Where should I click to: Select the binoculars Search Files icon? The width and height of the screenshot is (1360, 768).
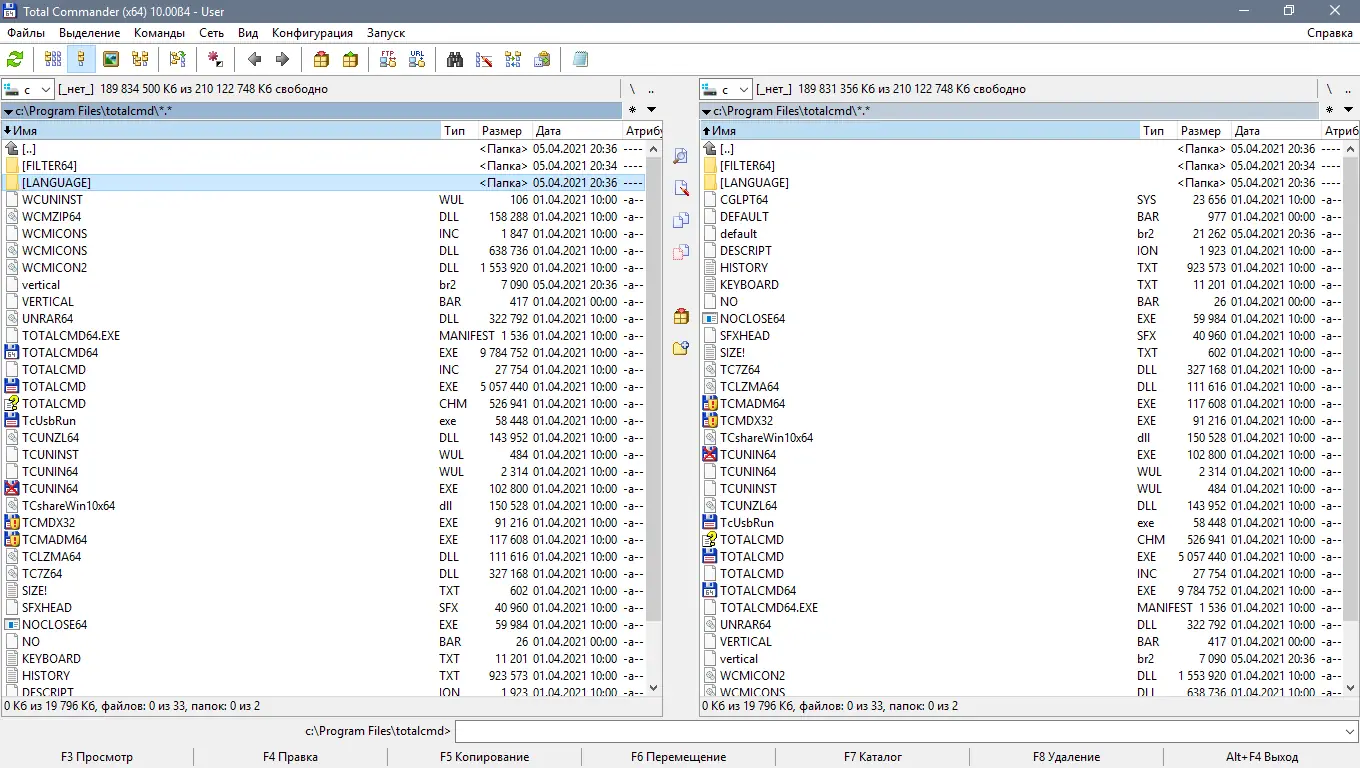(x=454, y=59)
